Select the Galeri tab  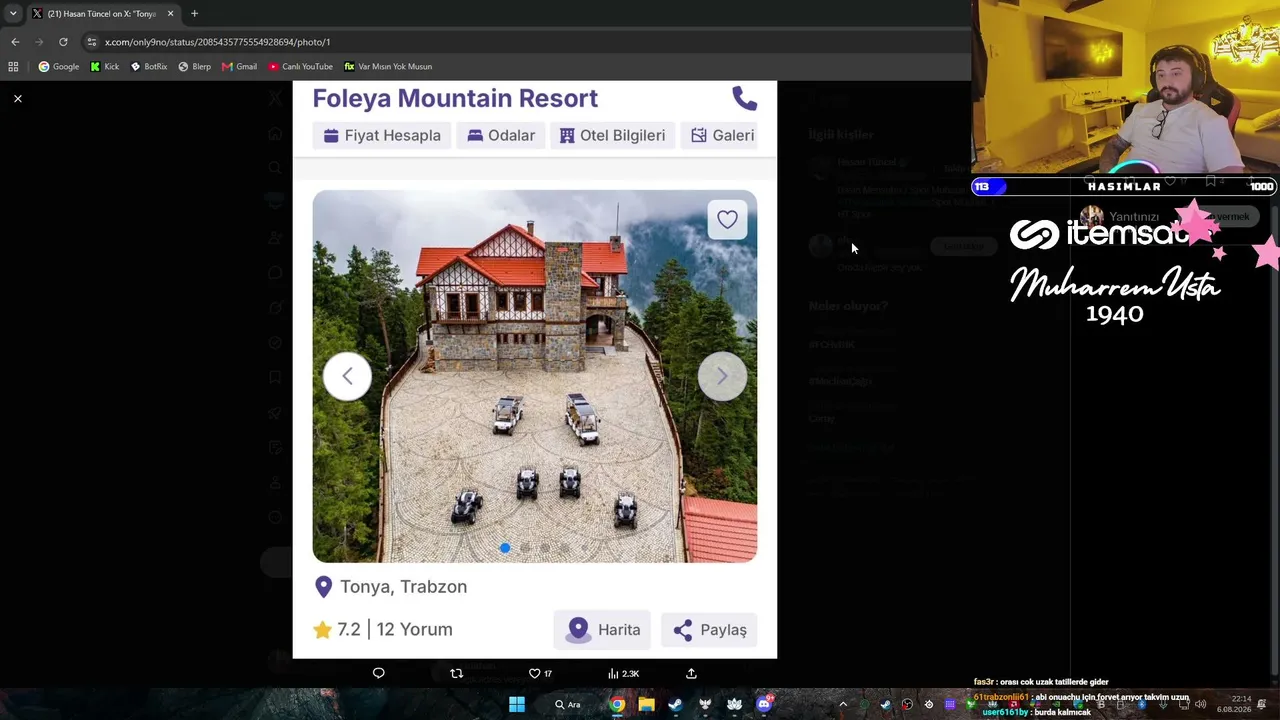click(722, 135)
